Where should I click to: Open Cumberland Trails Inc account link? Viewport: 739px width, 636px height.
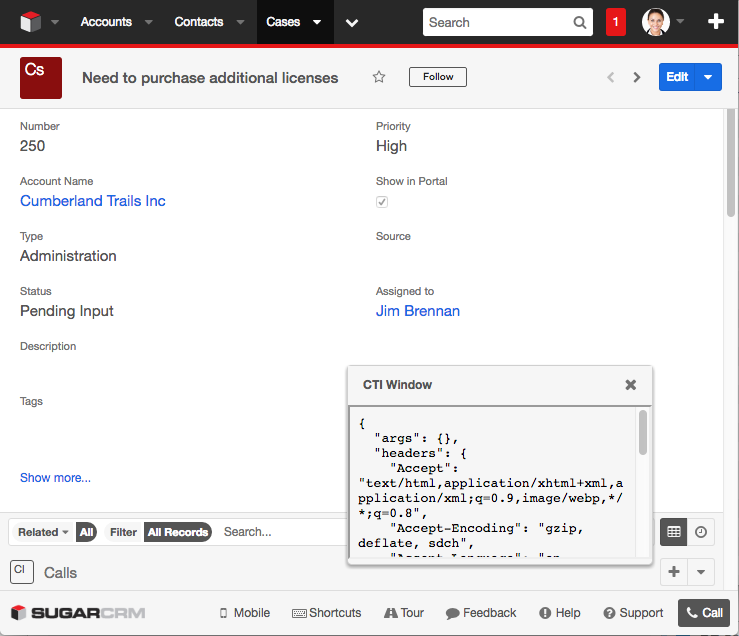click(x=93, y=201)
